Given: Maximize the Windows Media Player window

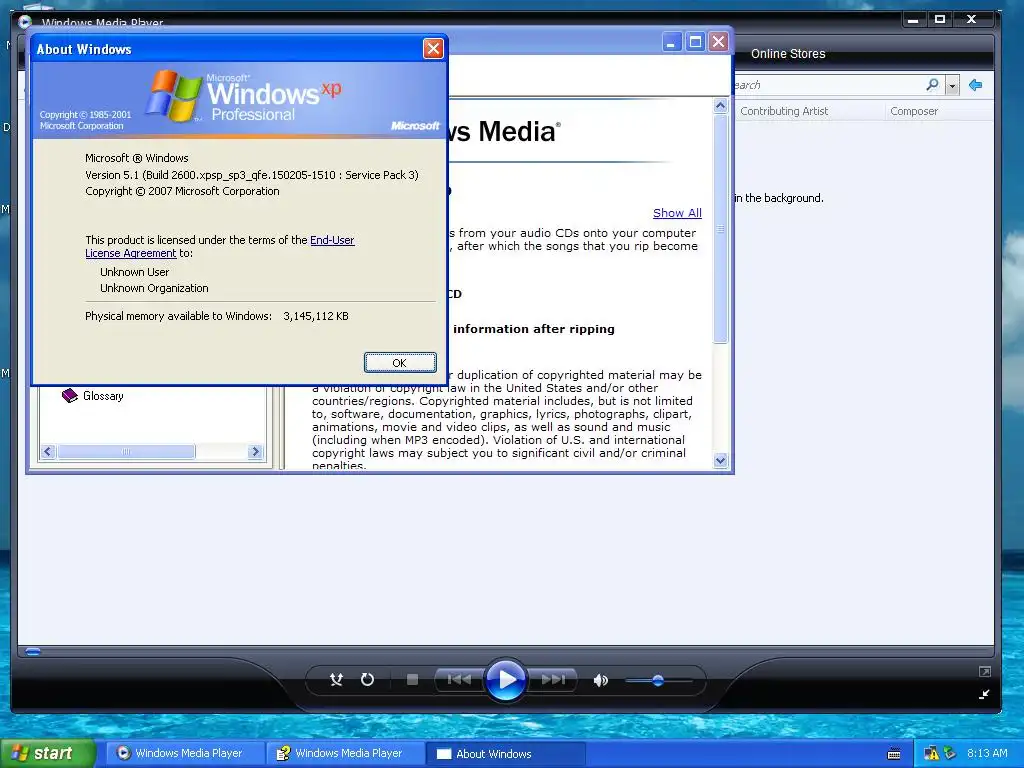Looking at the screenshot, I should [x=940, y=20].
